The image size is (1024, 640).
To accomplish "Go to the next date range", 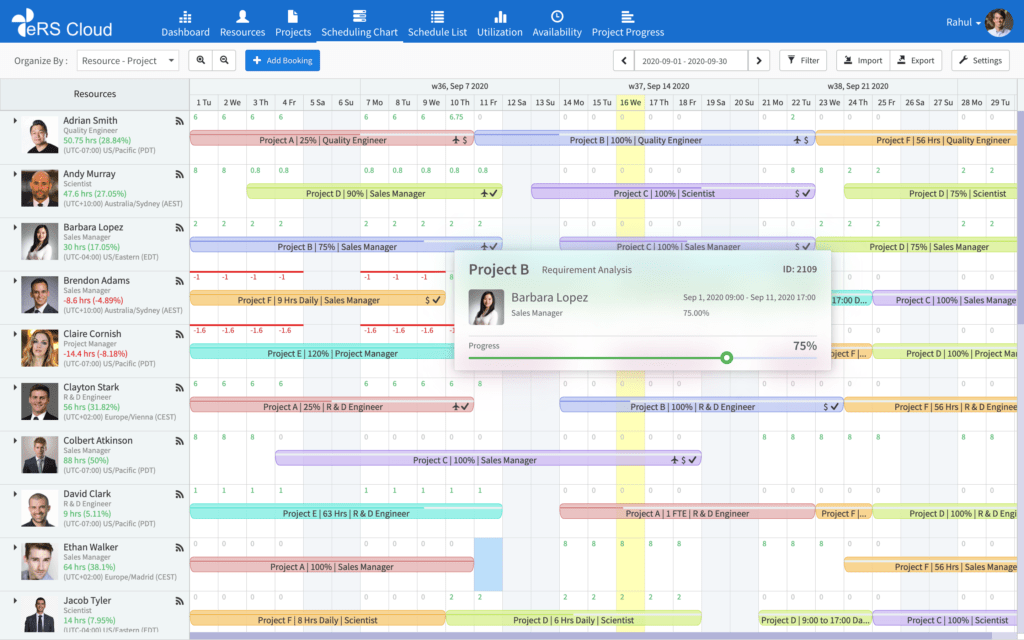I will pos(759,61).
